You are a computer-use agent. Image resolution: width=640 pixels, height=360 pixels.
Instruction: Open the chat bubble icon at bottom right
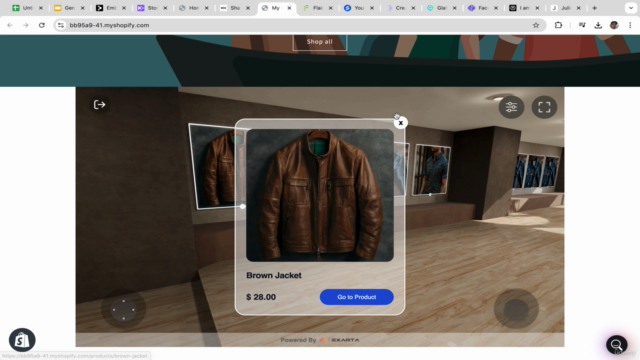(x=616, y=345)
